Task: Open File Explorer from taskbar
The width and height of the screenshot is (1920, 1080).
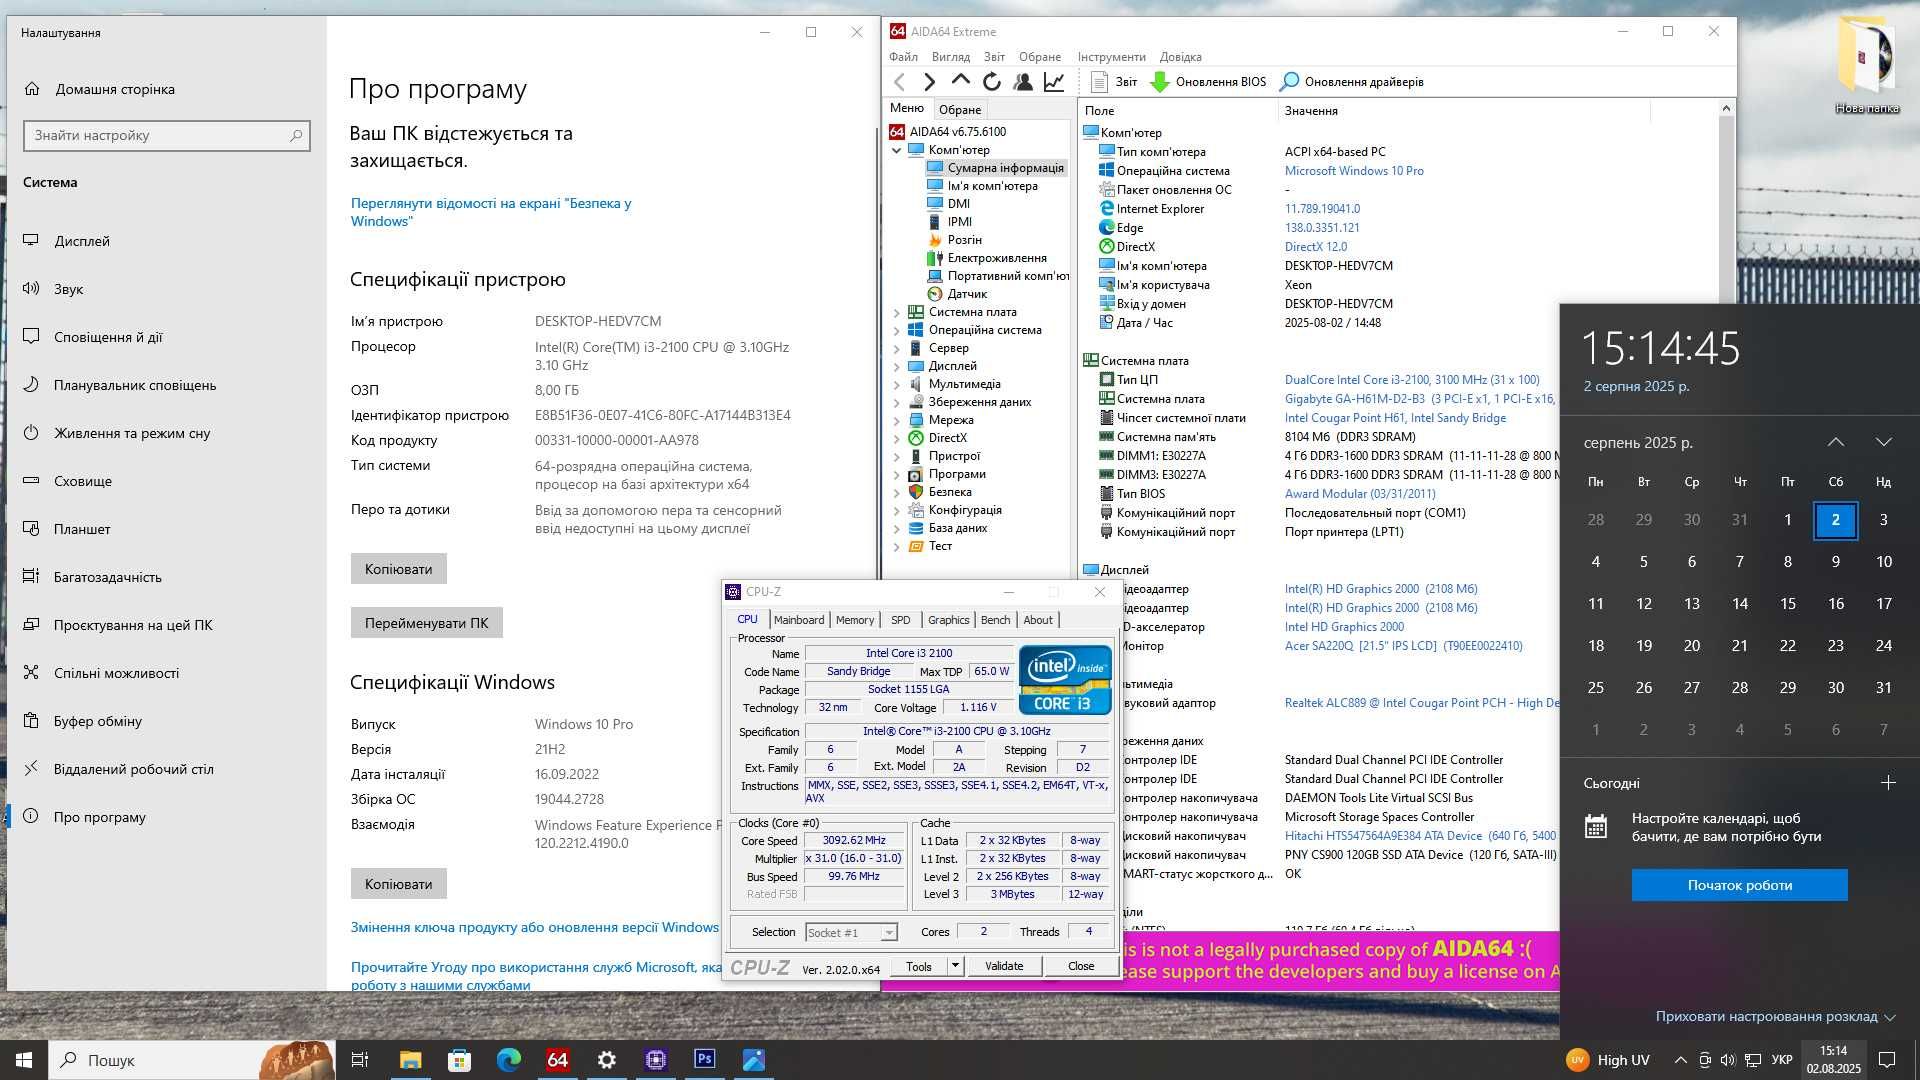Action: click(x=410, y=1060)
